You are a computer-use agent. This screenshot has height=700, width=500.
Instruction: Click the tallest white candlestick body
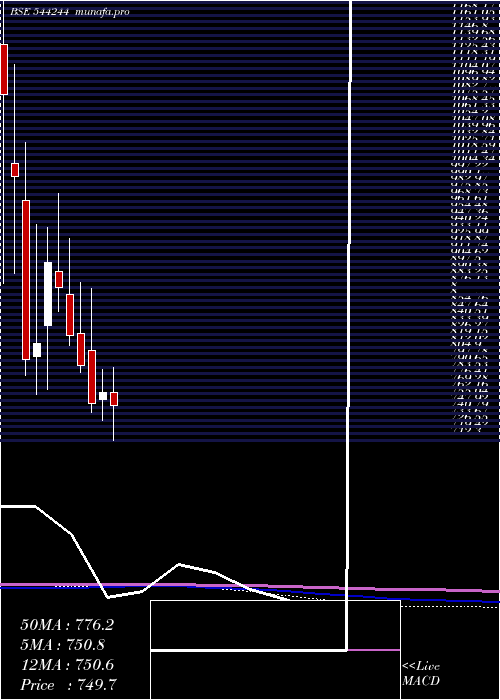coord(48,294)
